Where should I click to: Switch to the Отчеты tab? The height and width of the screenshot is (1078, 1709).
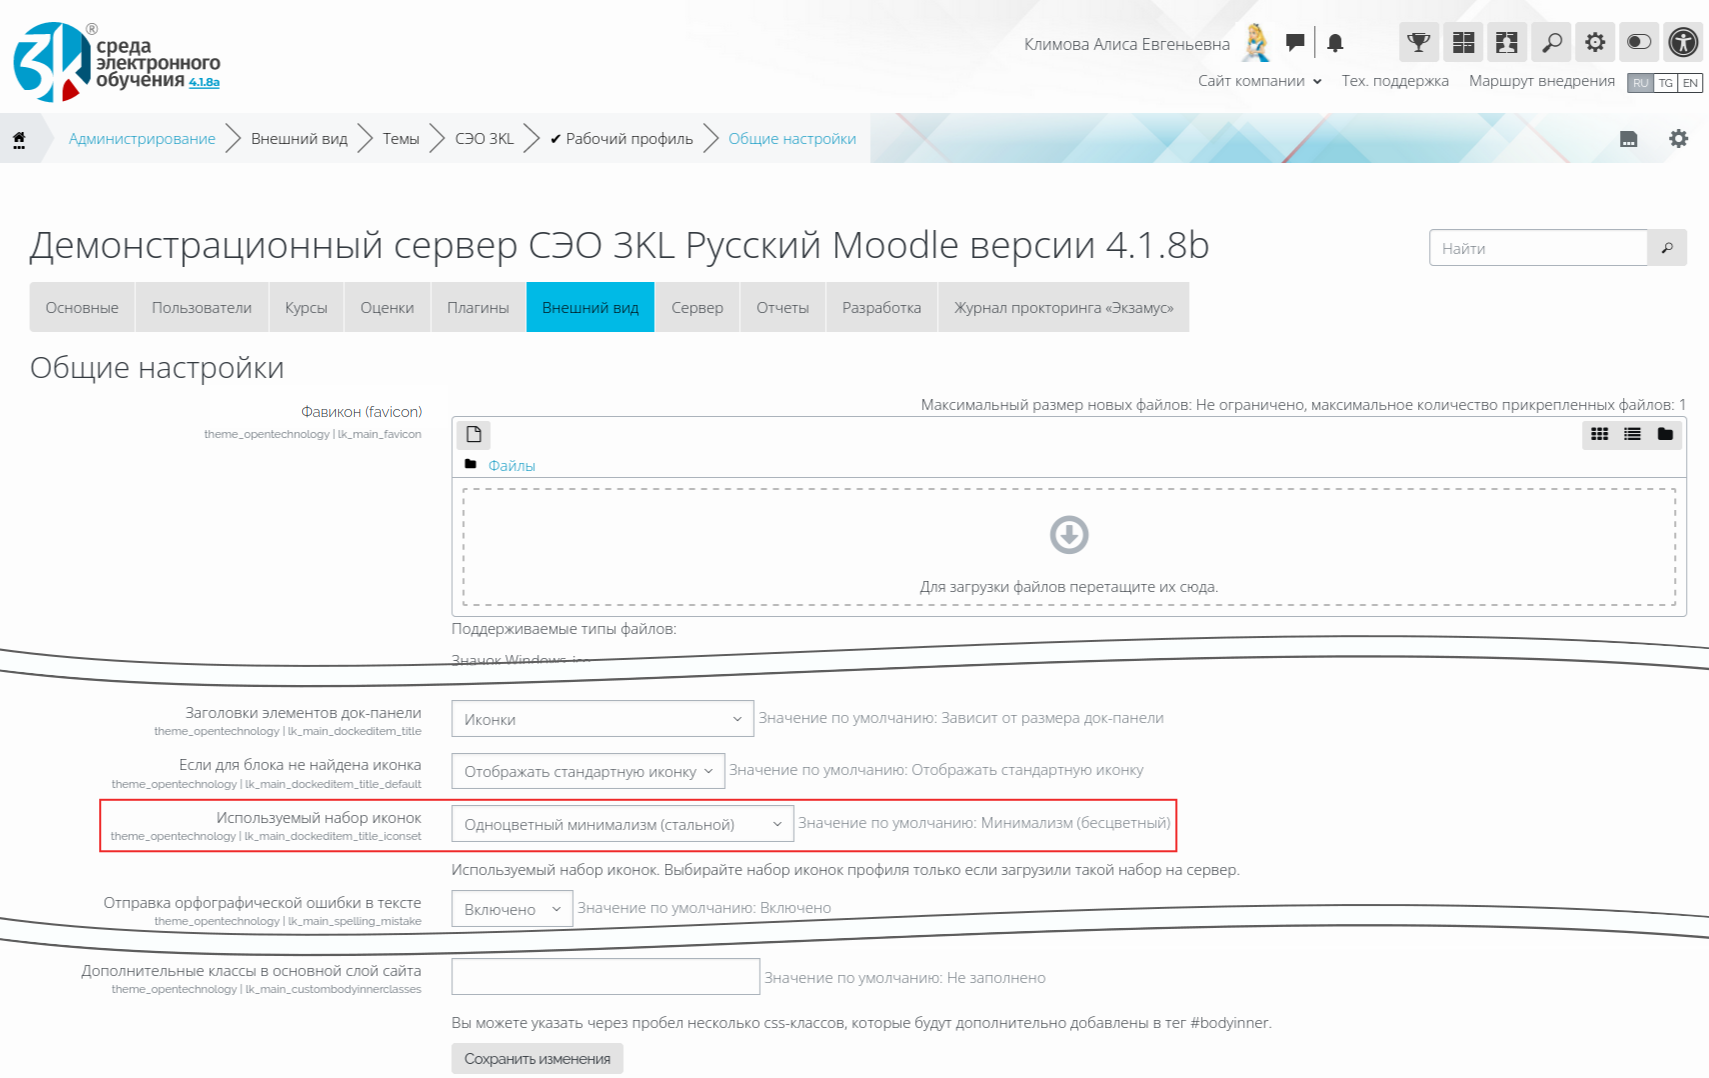tap(783, 307)
